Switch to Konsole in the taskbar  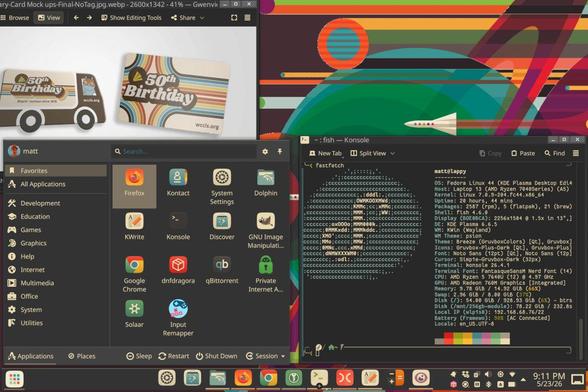(319, 378)
